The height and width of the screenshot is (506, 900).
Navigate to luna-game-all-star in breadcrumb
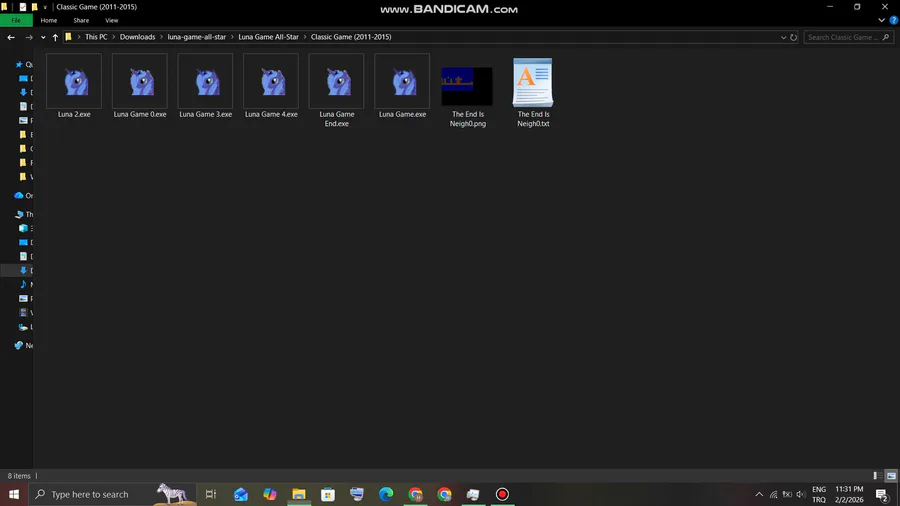pyautogui.click(x=196, y=37)
